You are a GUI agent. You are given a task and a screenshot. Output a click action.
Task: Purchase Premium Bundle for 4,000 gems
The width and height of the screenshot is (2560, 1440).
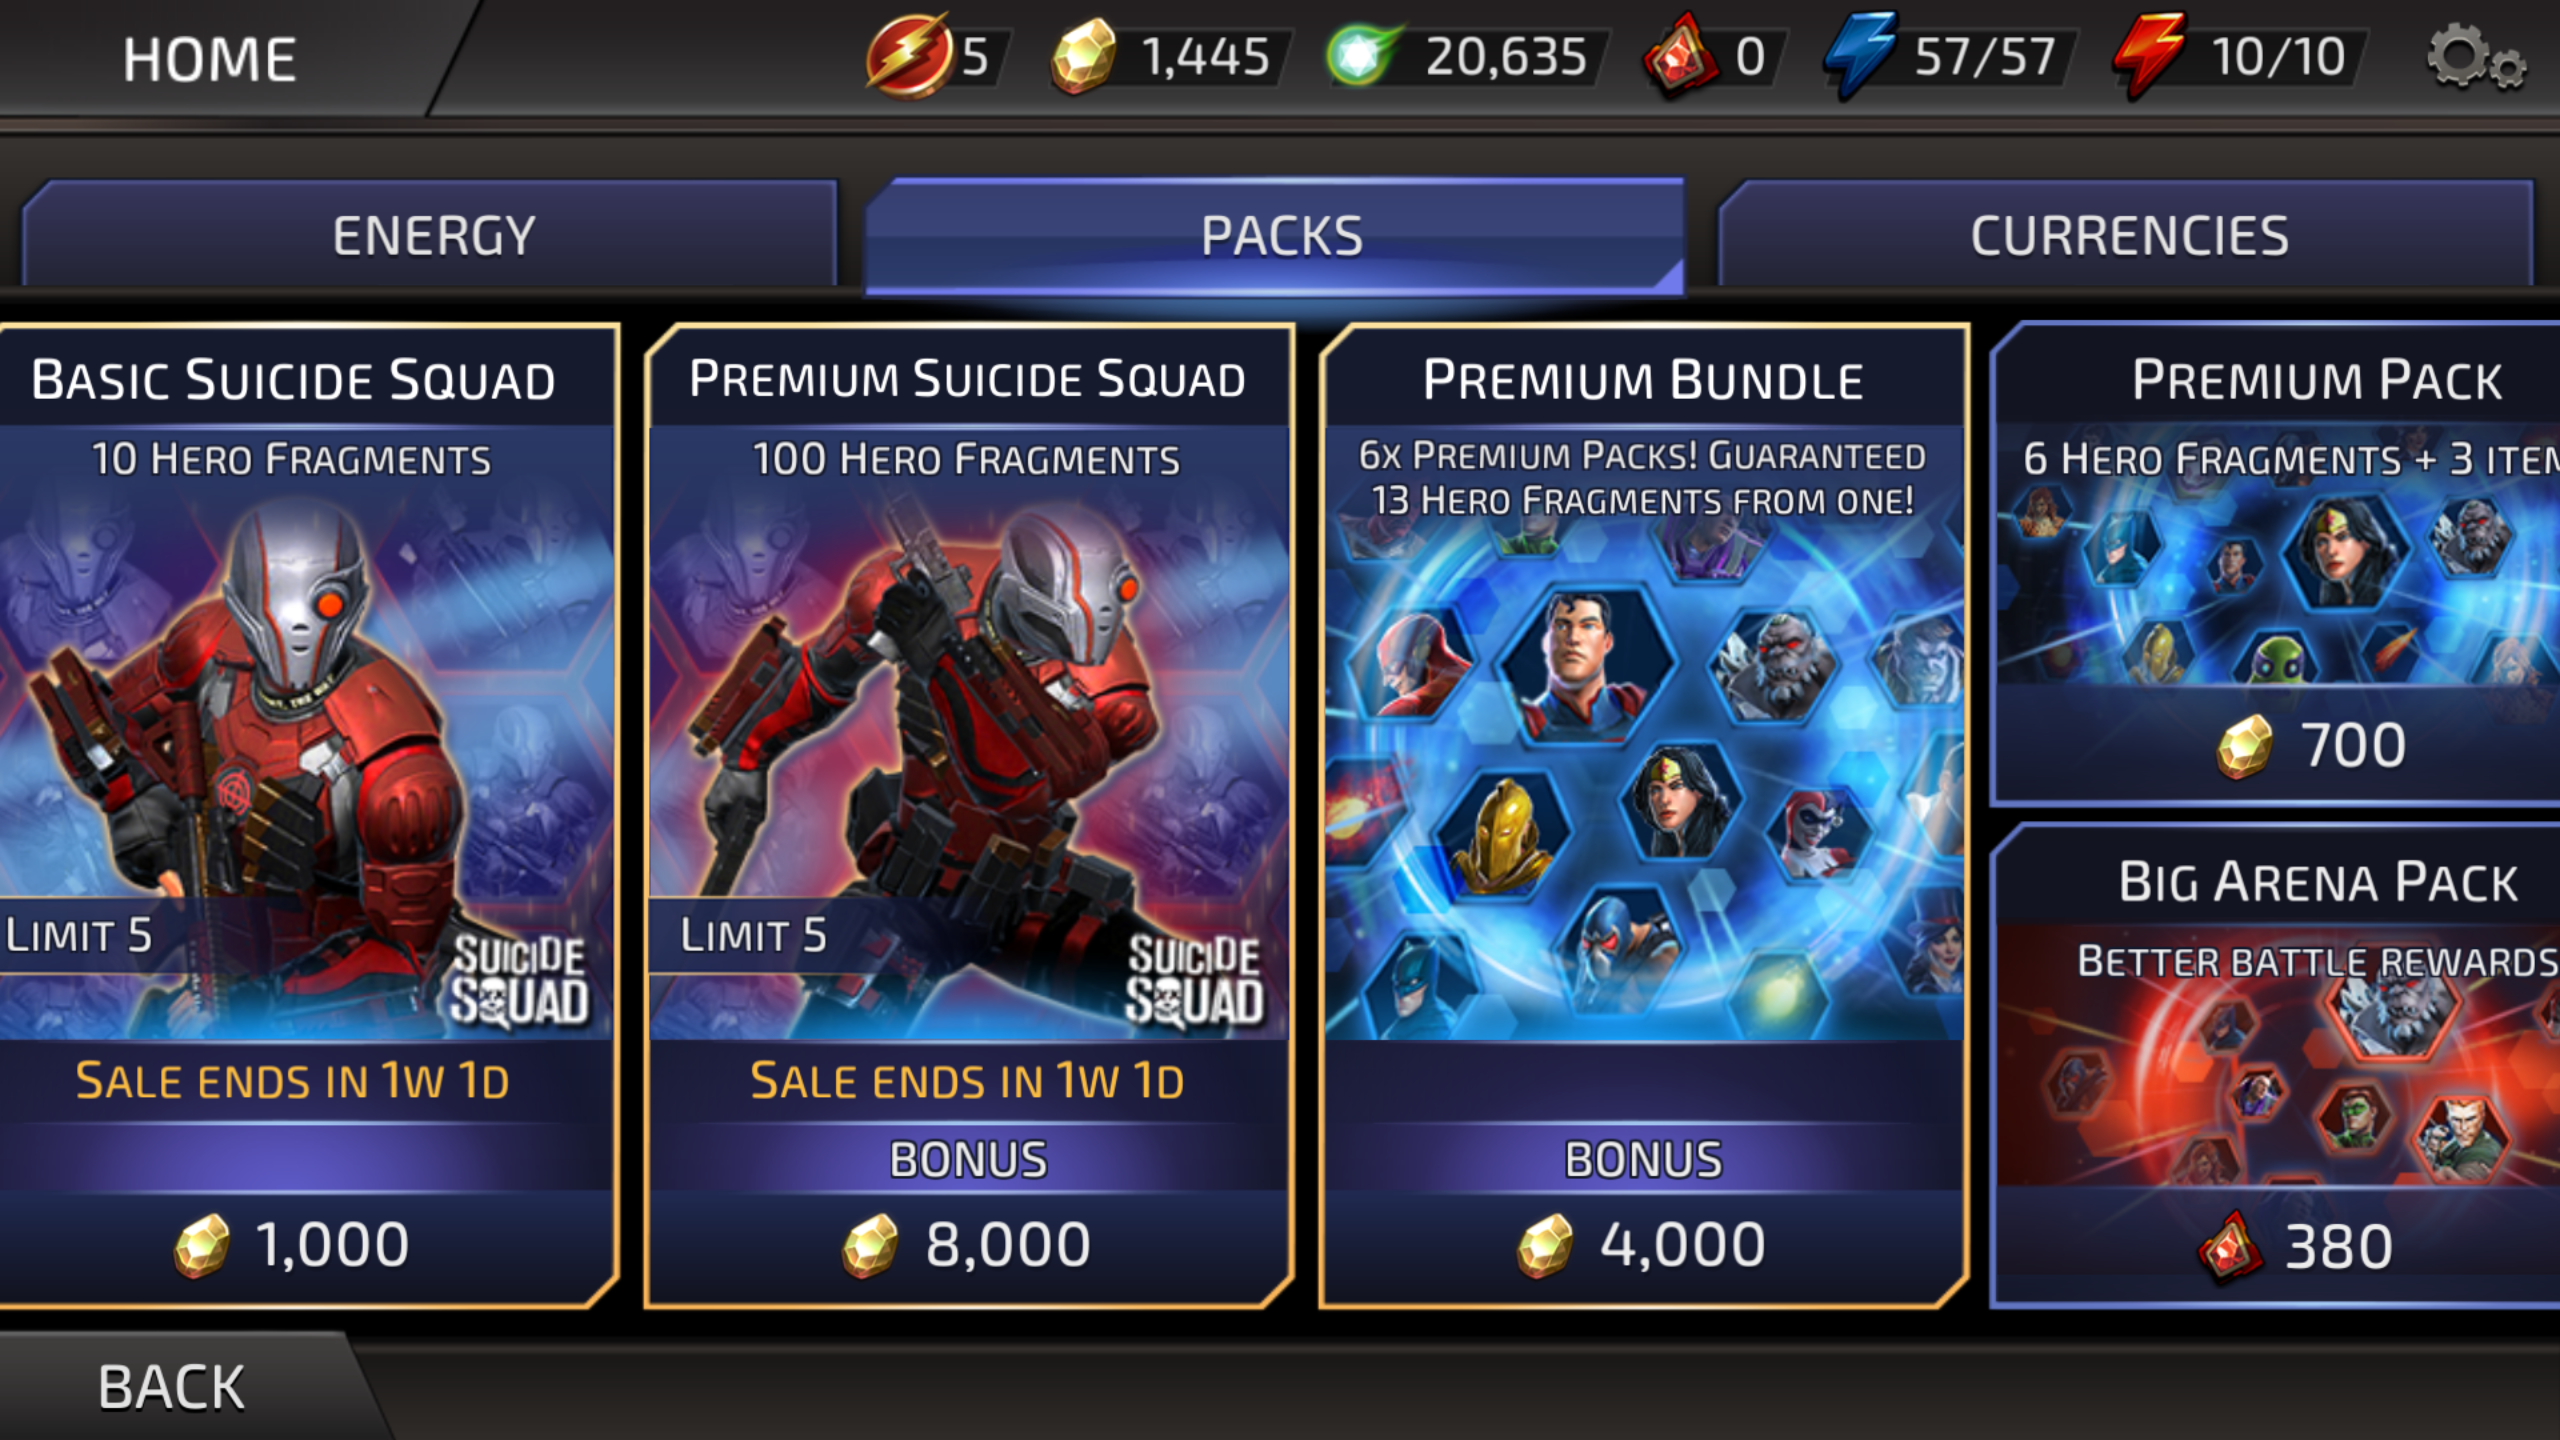point(1643,1246)
